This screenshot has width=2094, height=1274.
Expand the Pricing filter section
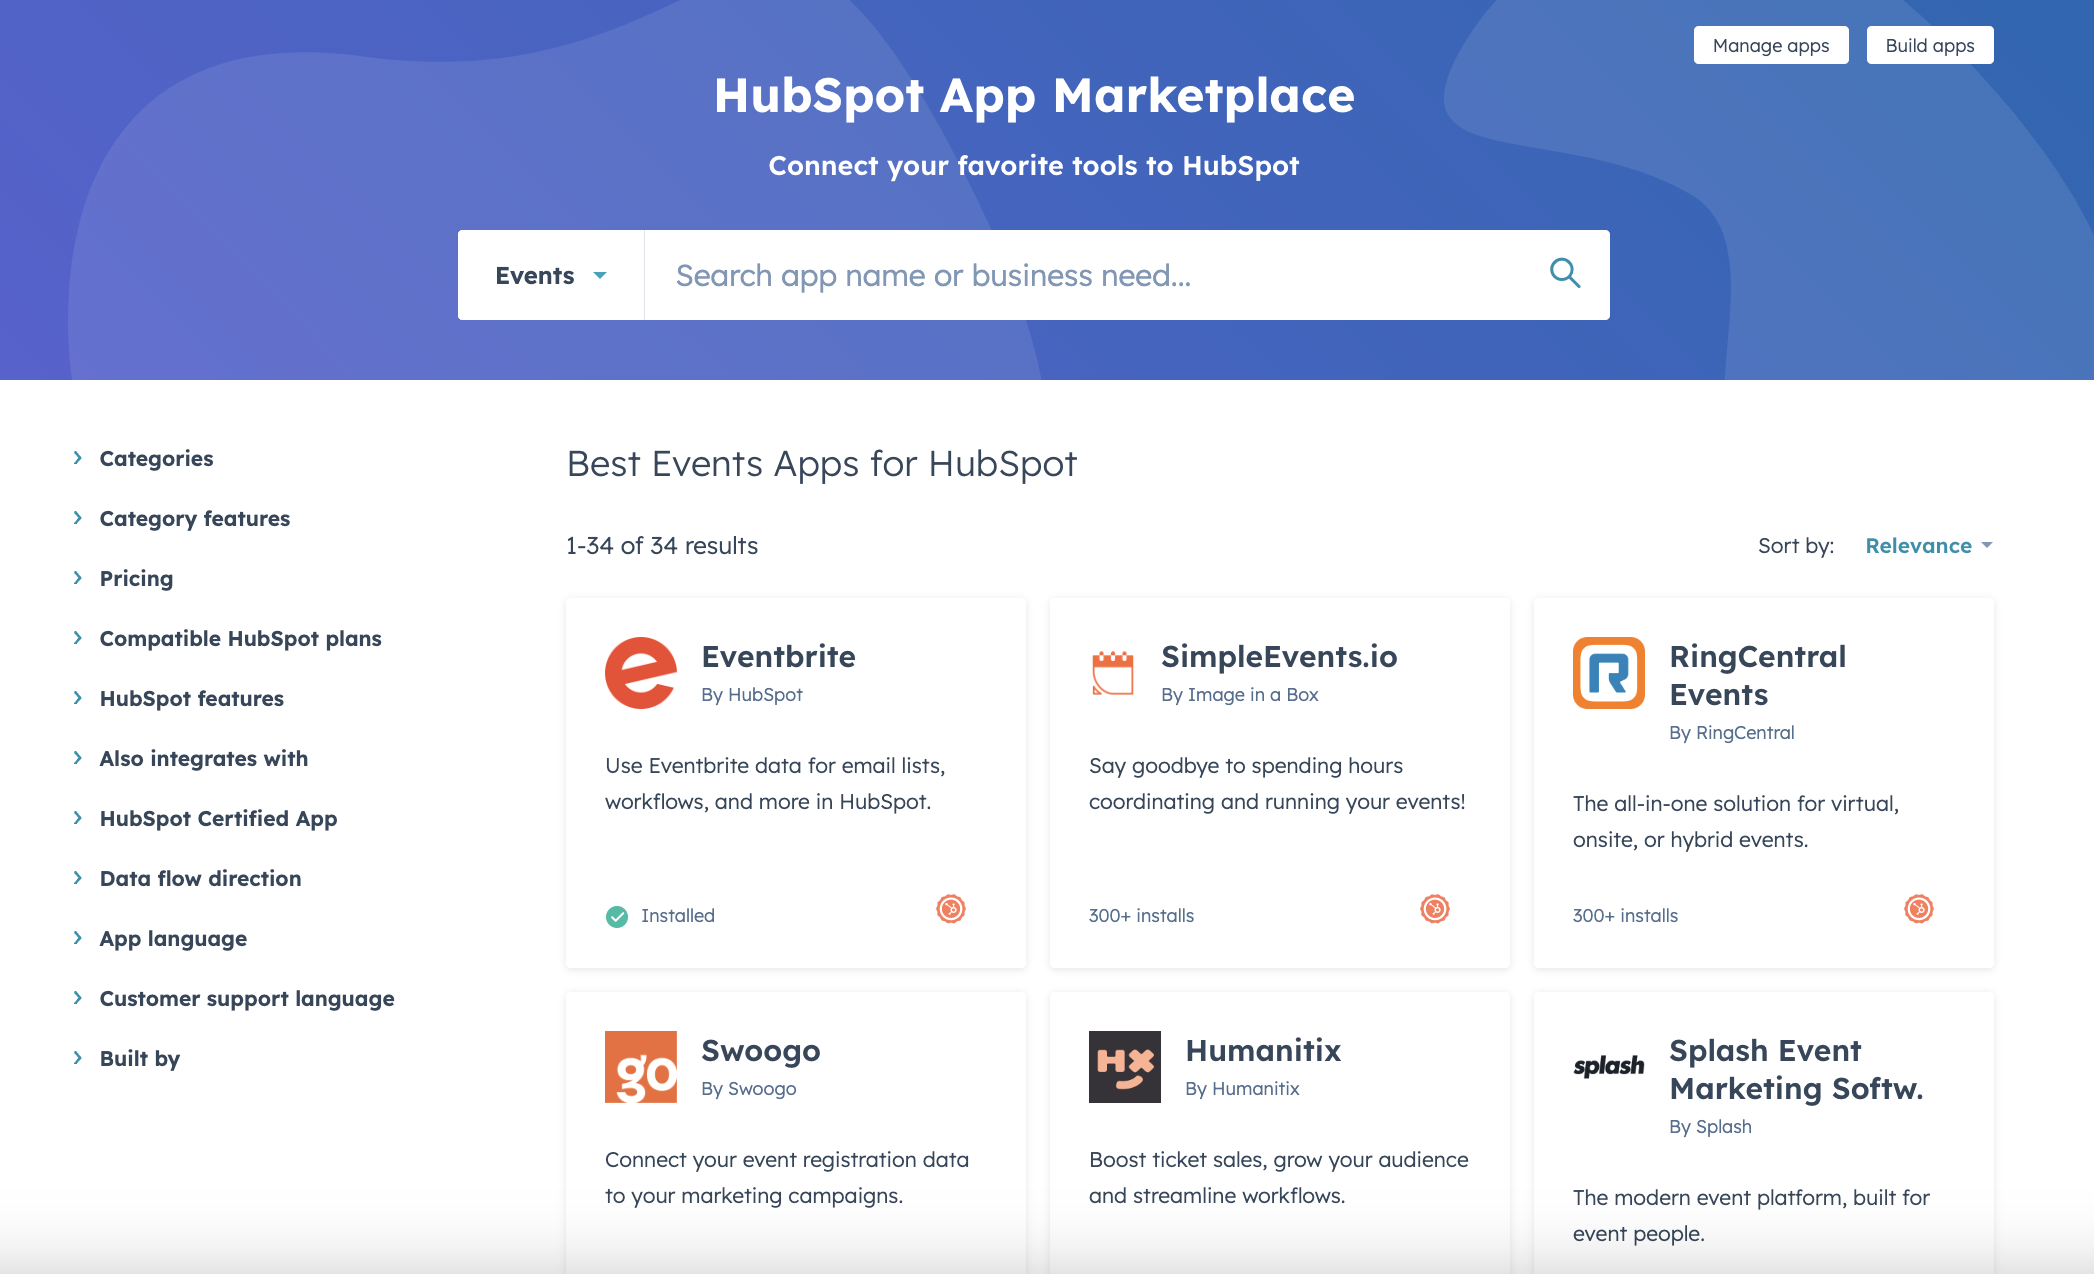(136, 577)
